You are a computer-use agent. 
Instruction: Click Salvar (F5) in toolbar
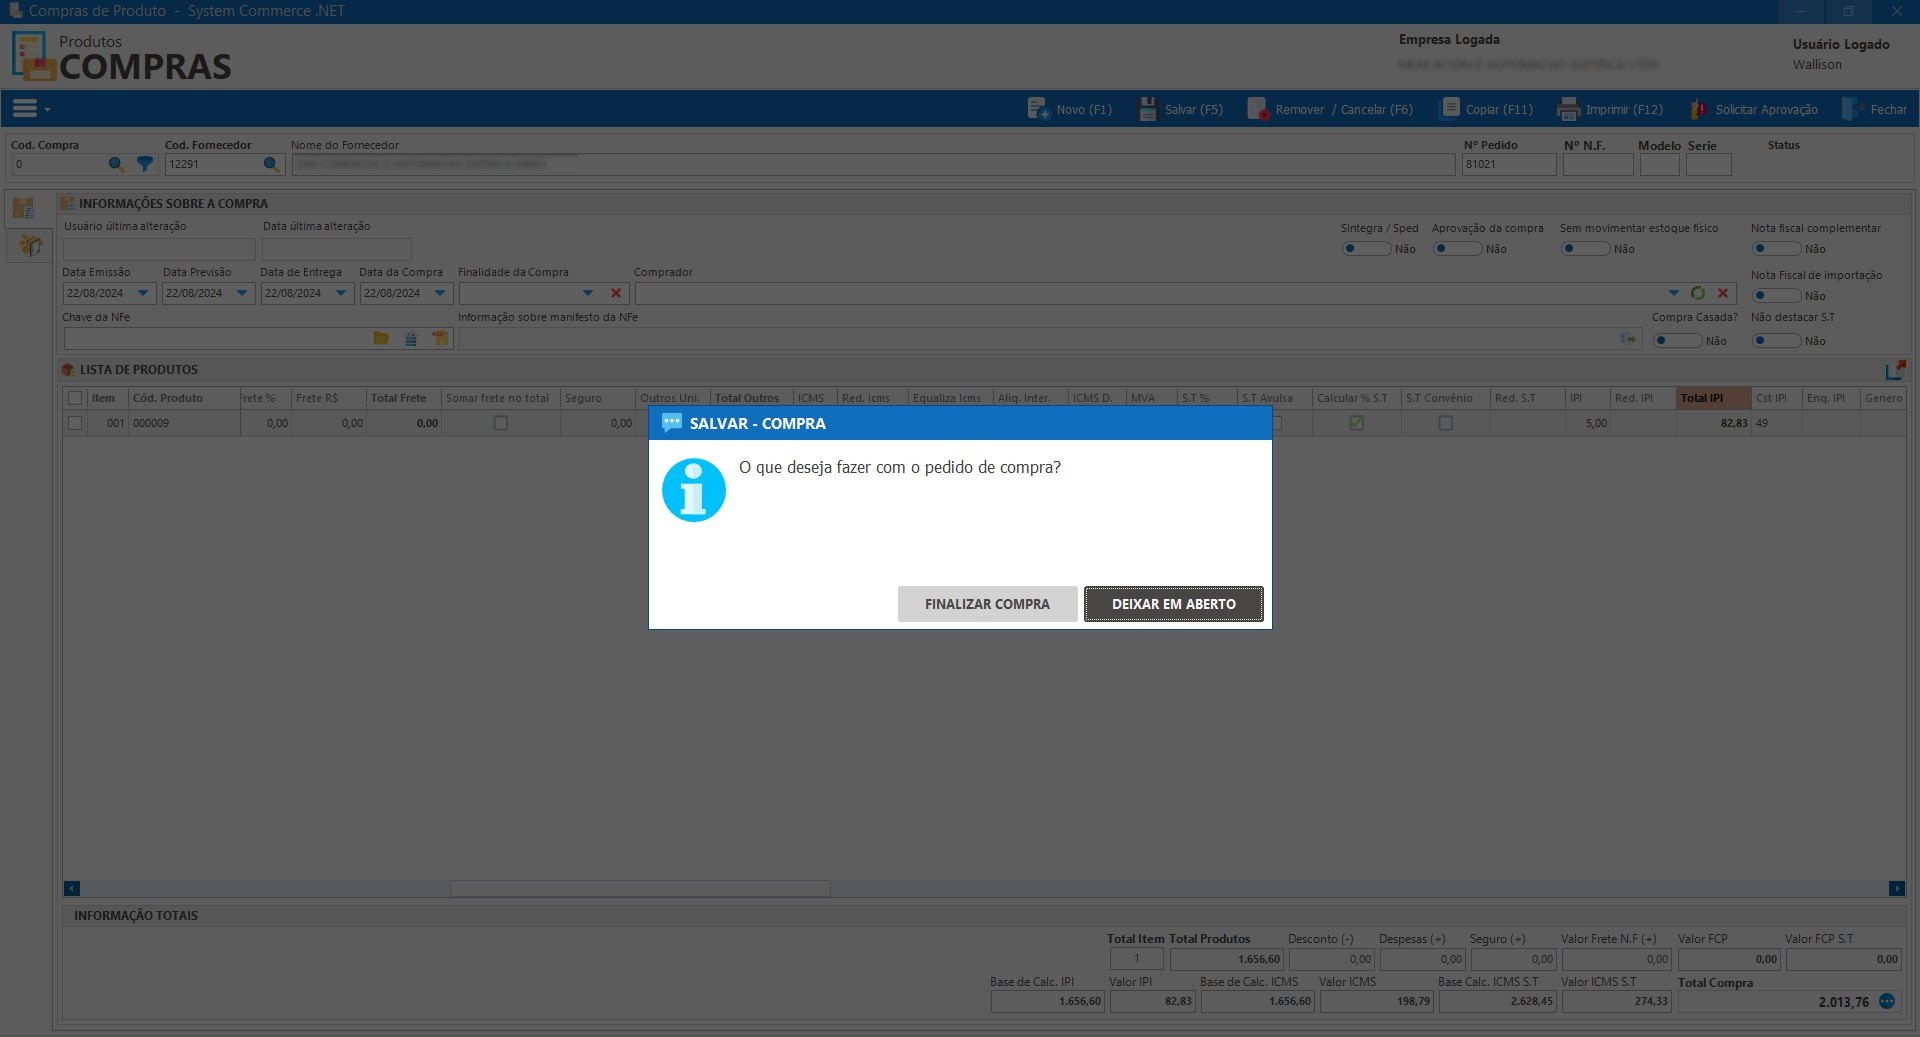1181,109
